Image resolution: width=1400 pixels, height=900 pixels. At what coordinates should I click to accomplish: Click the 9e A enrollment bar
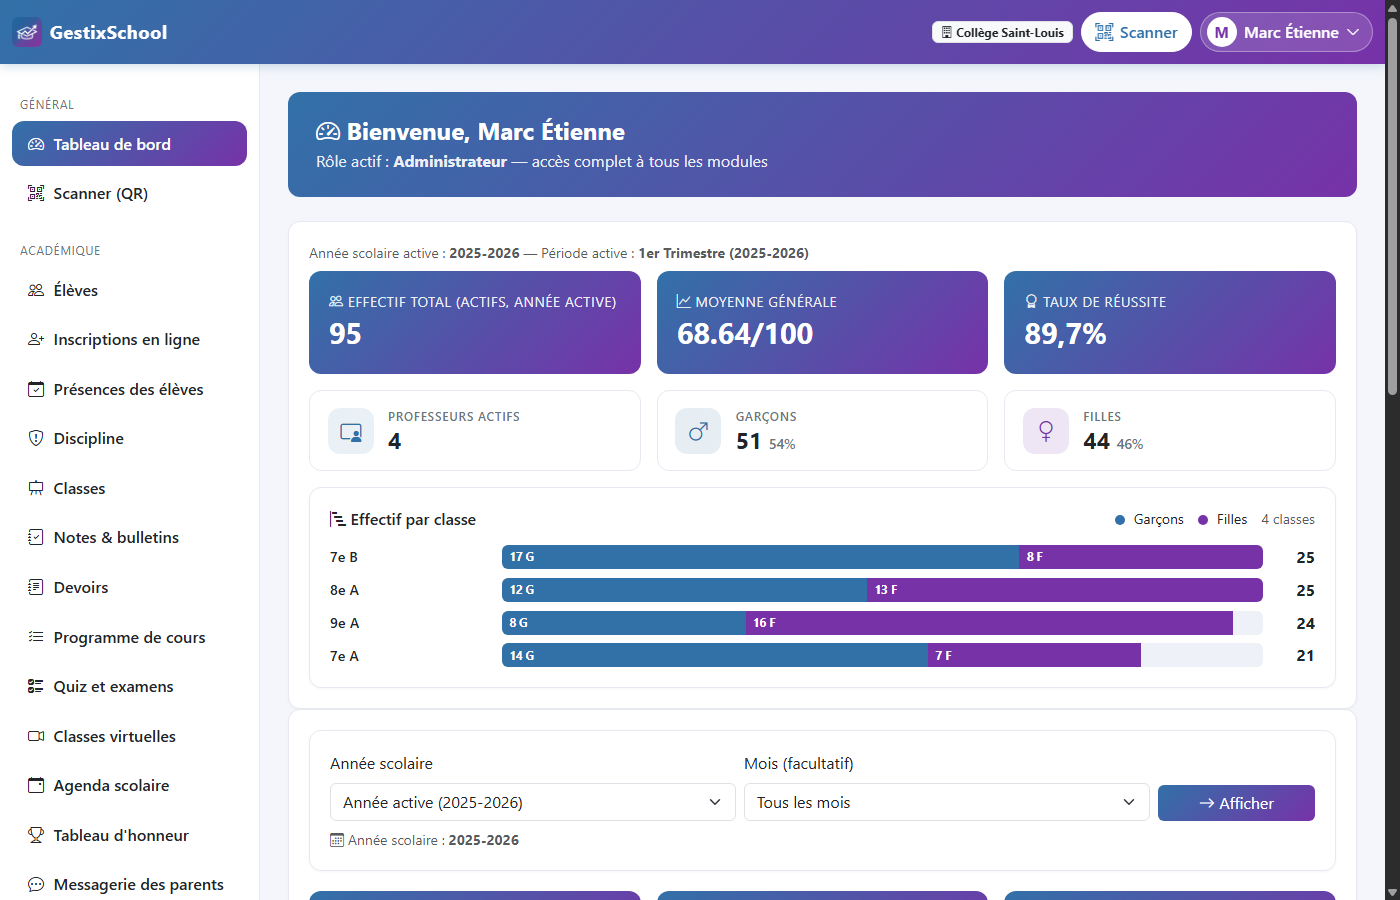(882, 623)
